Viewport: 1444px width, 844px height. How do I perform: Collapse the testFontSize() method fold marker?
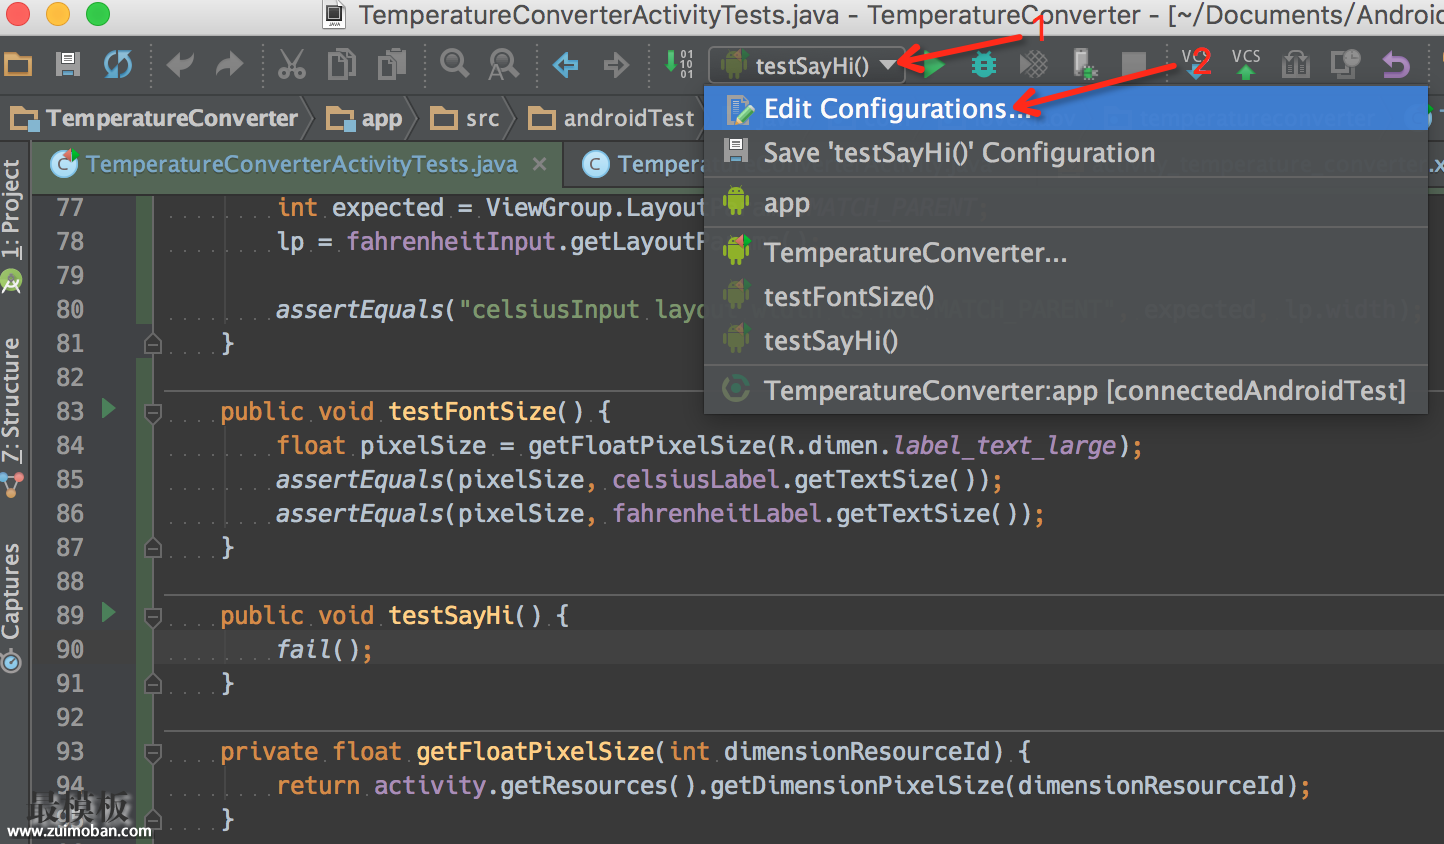pos(153,412)
